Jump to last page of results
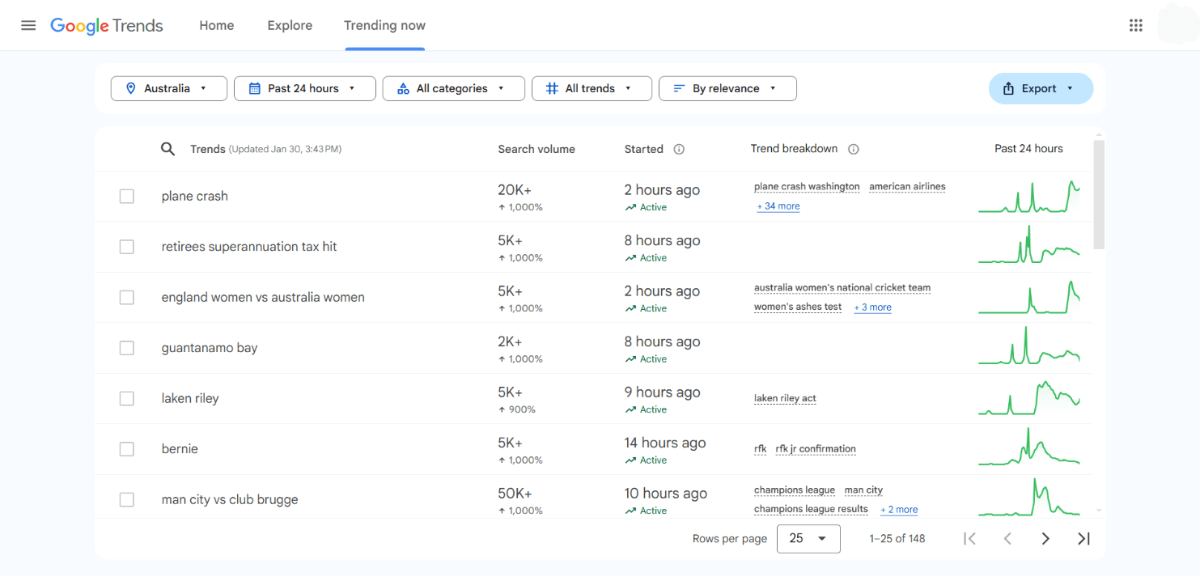 tap(1083, 538)
